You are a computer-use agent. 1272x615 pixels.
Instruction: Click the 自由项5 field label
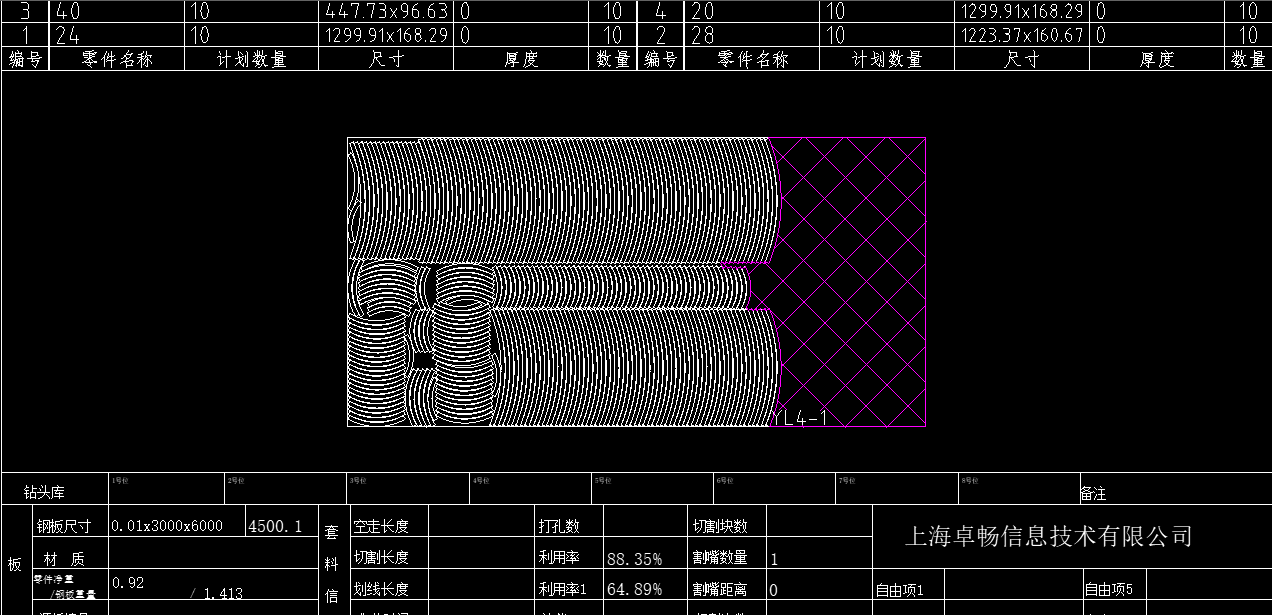[1109, 590]
